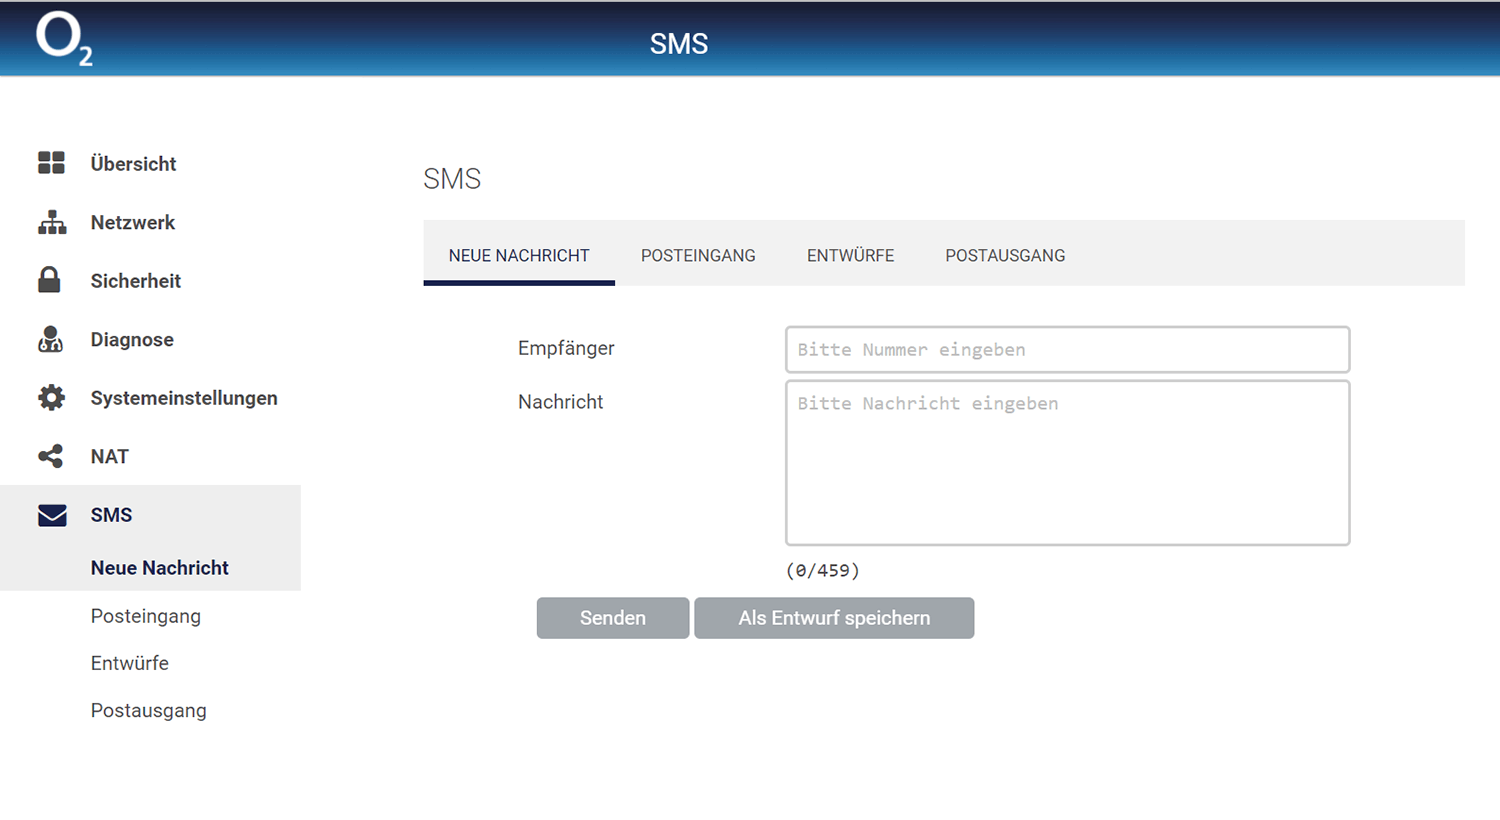Open Posteingang in the sidebar submenu
The image size is (1500, 820).
click(x=146, y=616)
